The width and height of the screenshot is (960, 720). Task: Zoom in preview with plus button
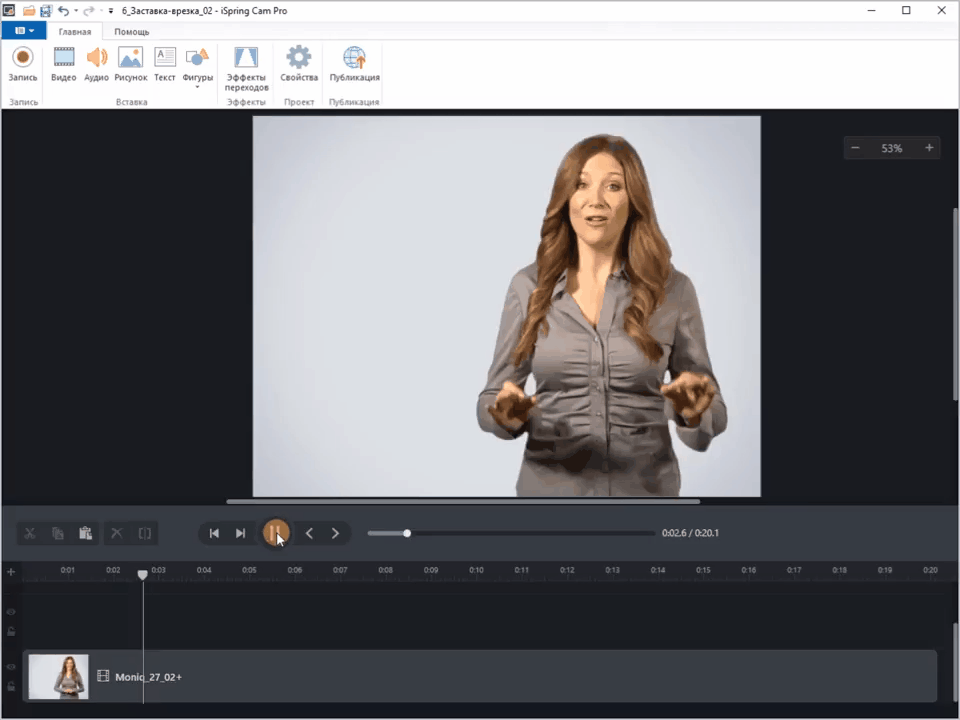point(929,148)
